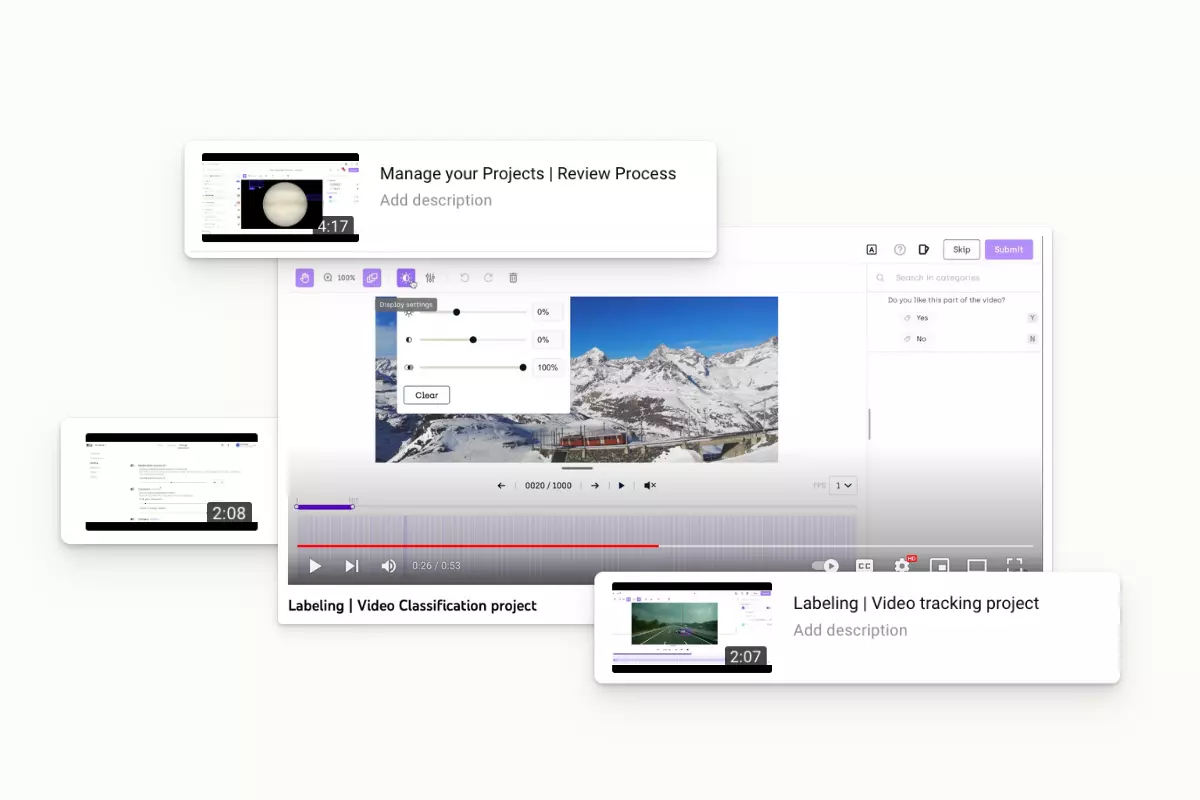This screenshot has width=1200, height=800.
Task: Click the Skip button
Action: 961,250
